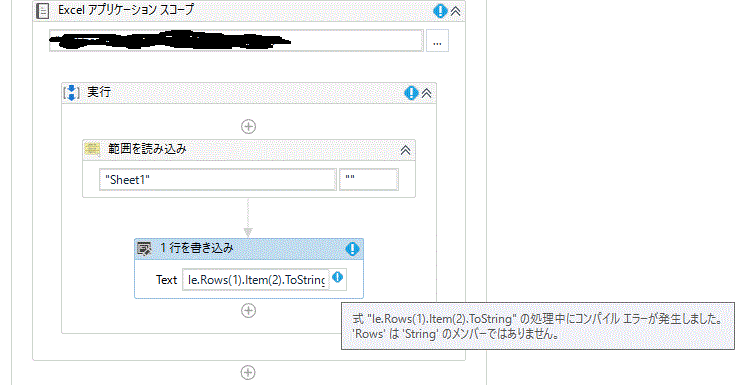Click the error icon beside Text field
This screenshot has height=385, width=741.
click(x=337, y=277)
